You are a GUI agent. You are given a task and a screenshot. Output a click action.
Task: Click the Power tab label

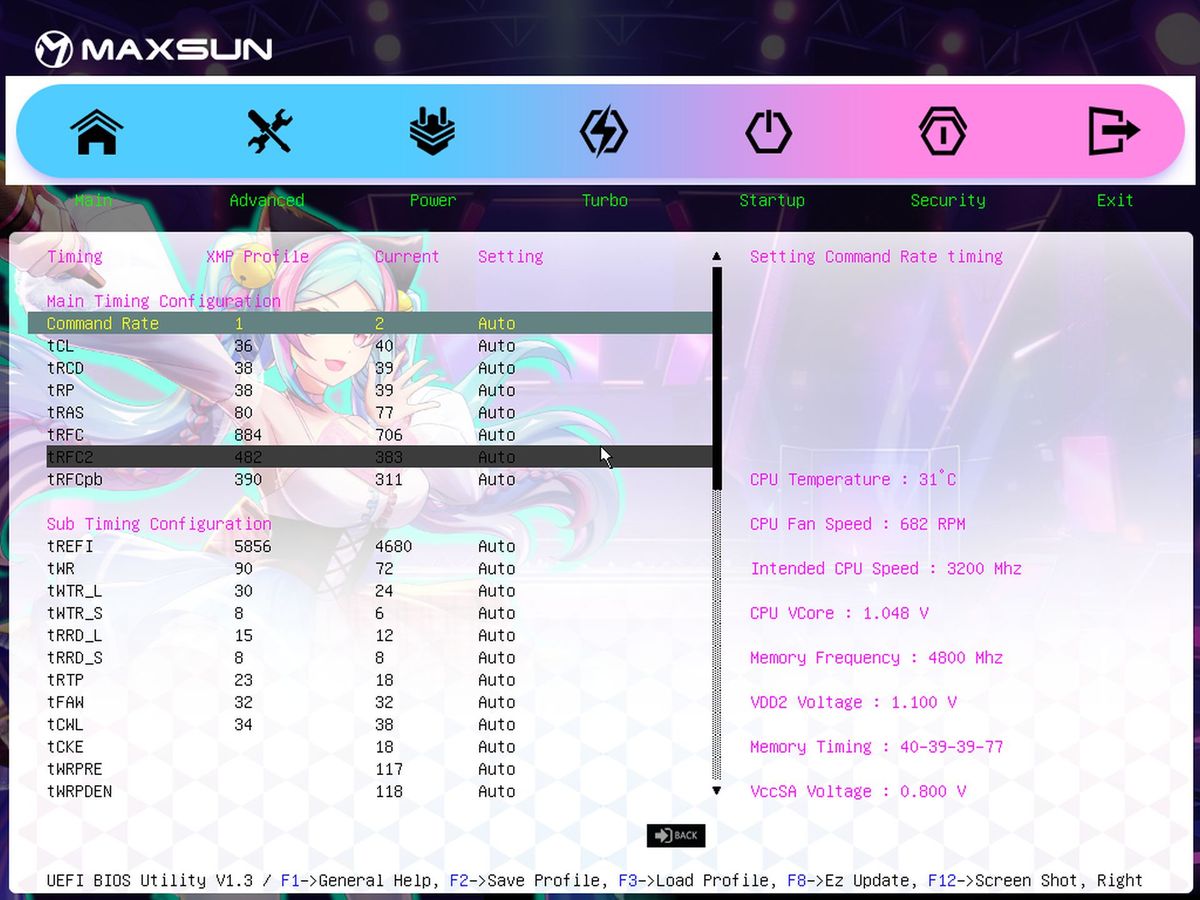tap(433, 200)
